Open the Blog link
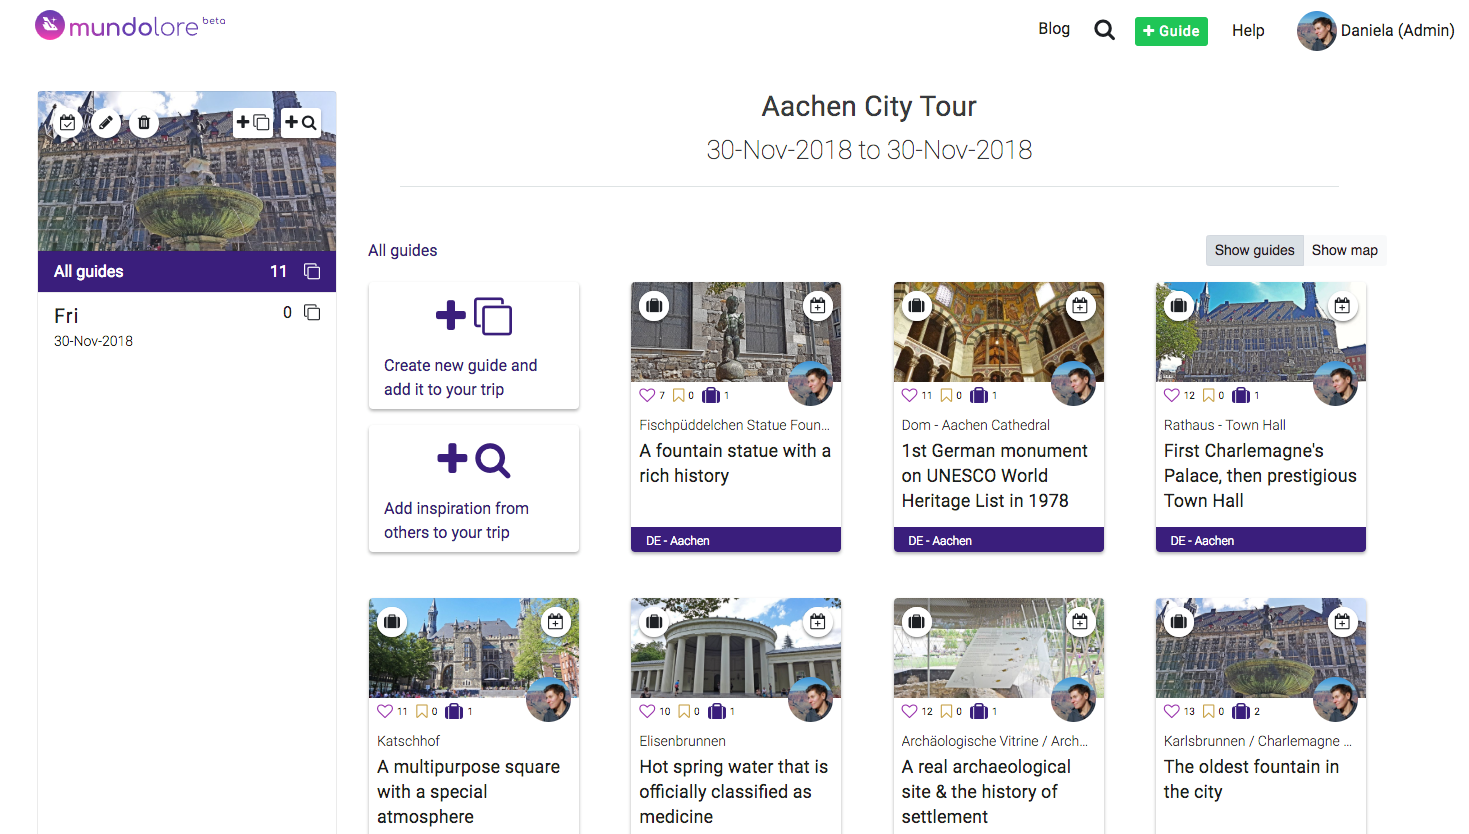The image size is (1469, 834). coord(1054,29)
